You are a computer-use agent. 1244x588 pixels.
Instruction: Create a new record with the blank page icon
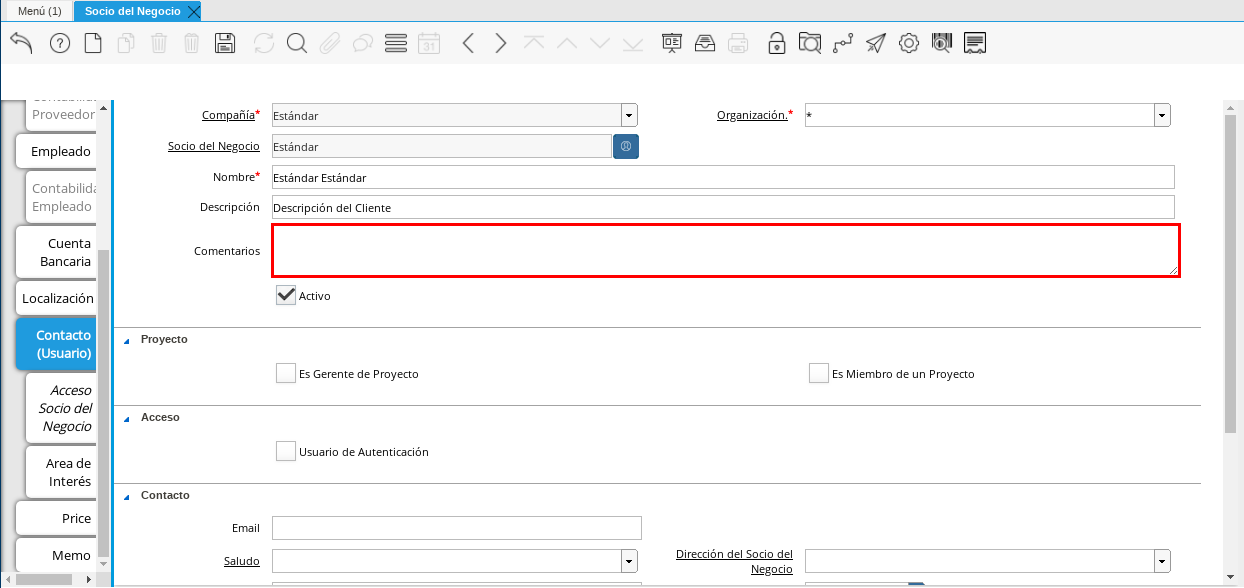tap(93, 43)
